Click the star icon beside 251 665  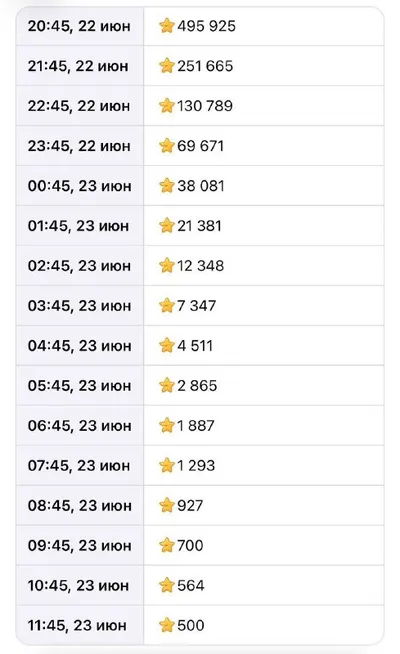(166, 66)
